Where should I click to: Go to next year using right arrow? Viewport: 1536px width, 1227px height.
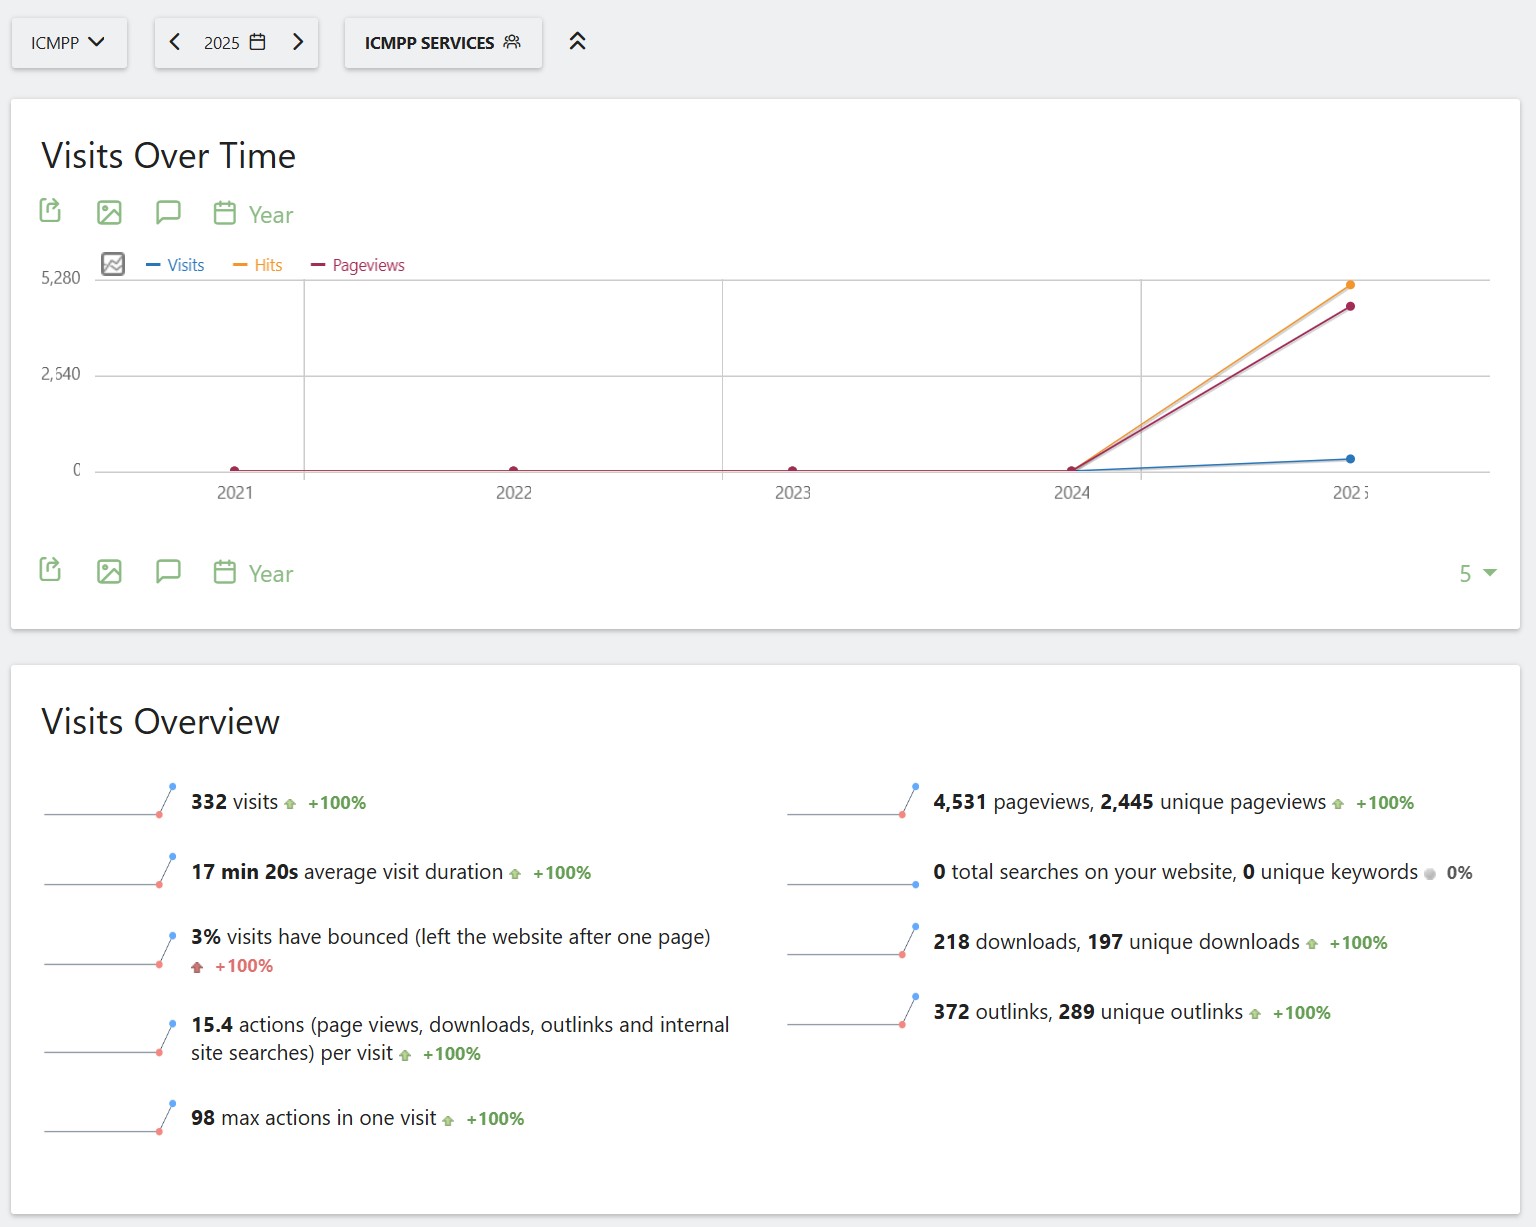(297, 42)
